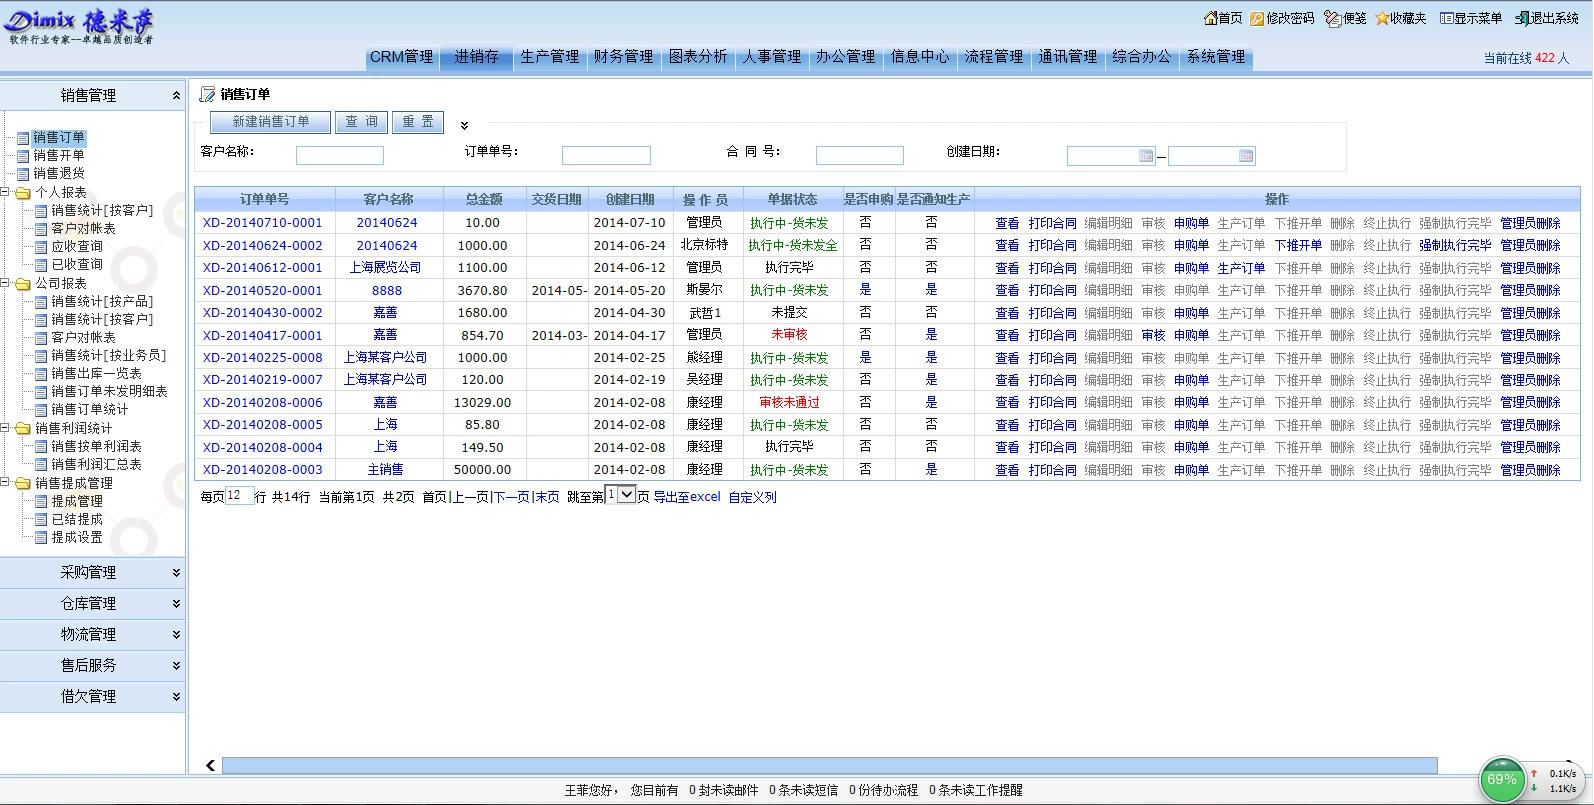Click the 重置 reset button
1594x805 pixels.
418,122
